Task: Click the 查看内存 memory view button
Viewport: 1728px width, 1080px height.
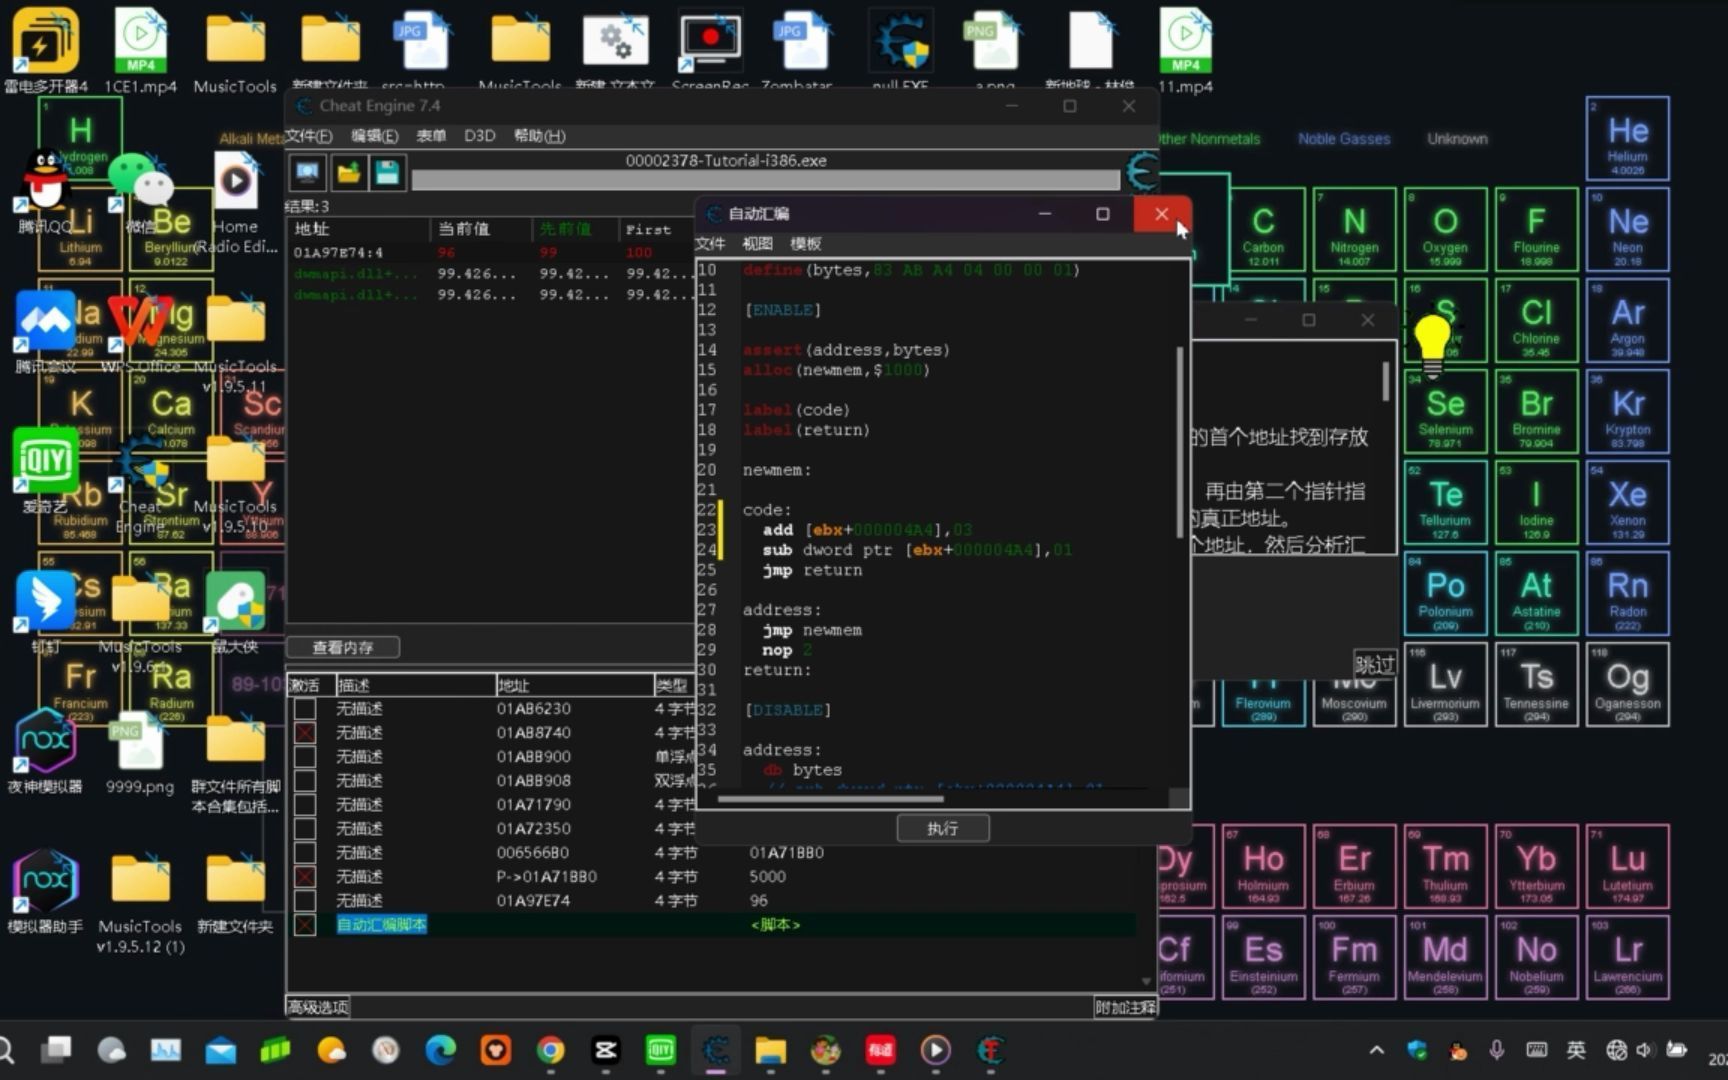Action: point(343,647)
